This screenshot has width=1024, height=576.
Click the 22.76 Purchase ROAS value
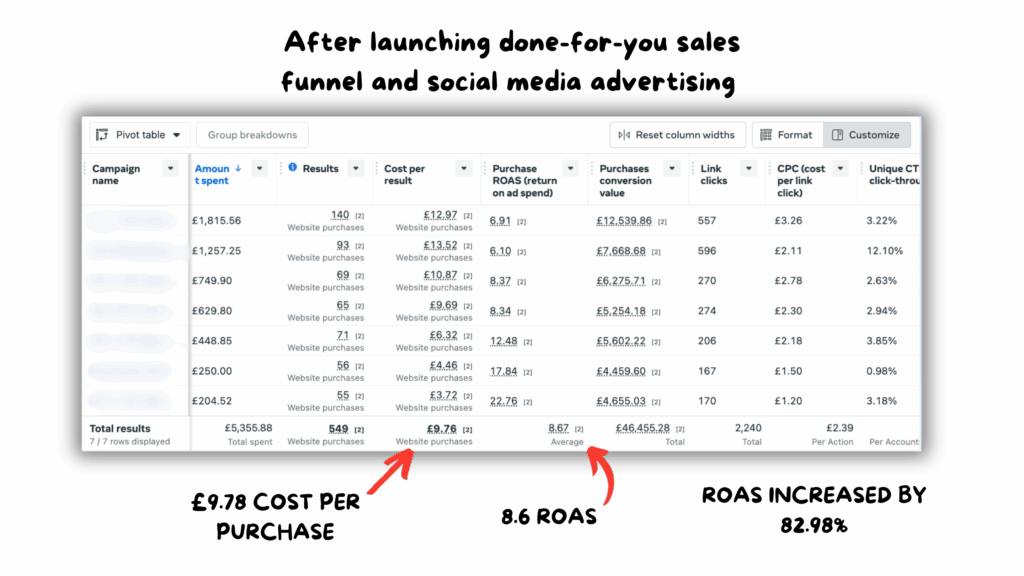click(x=503, y=401)
